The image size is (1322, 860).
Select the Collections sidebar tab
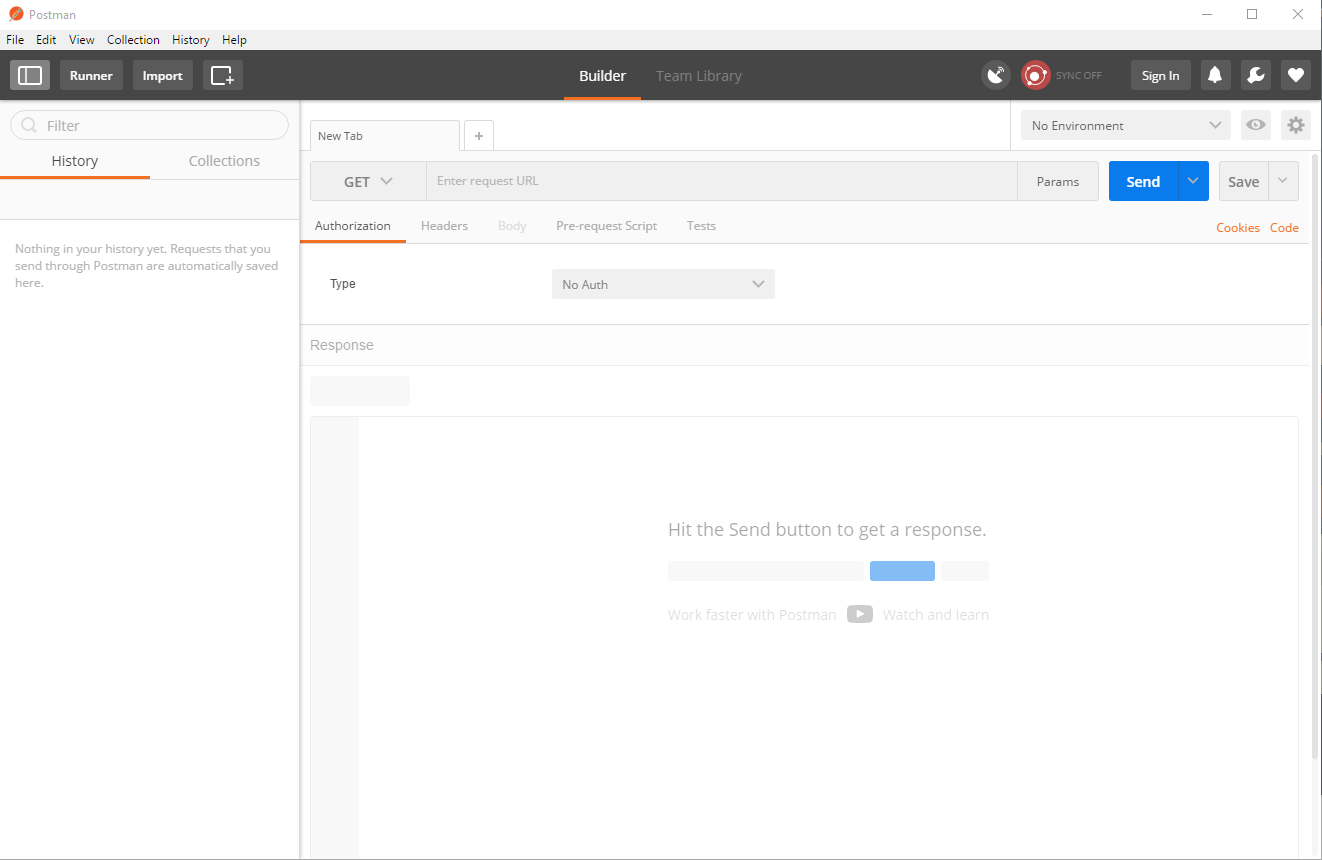(x=224, y=161)
